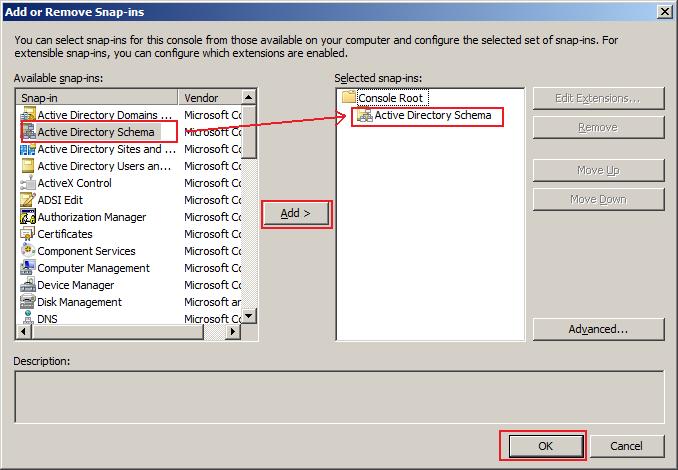Select ActiveX Control snap-in name
Image resolution: width=678 pixels, height=470 pixels.
tap(74, 183)
